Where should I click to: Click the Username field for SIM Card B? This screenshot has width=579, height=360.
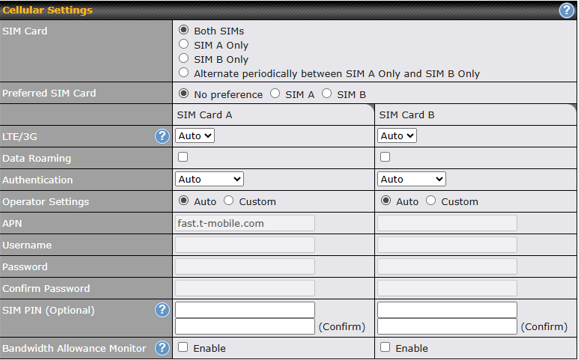pyautogui.click(x=447, y=245)
